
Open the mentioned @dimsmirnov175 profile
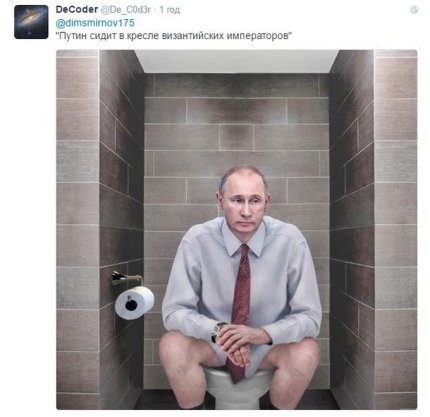pyautogui.click(x=95, y=23)
